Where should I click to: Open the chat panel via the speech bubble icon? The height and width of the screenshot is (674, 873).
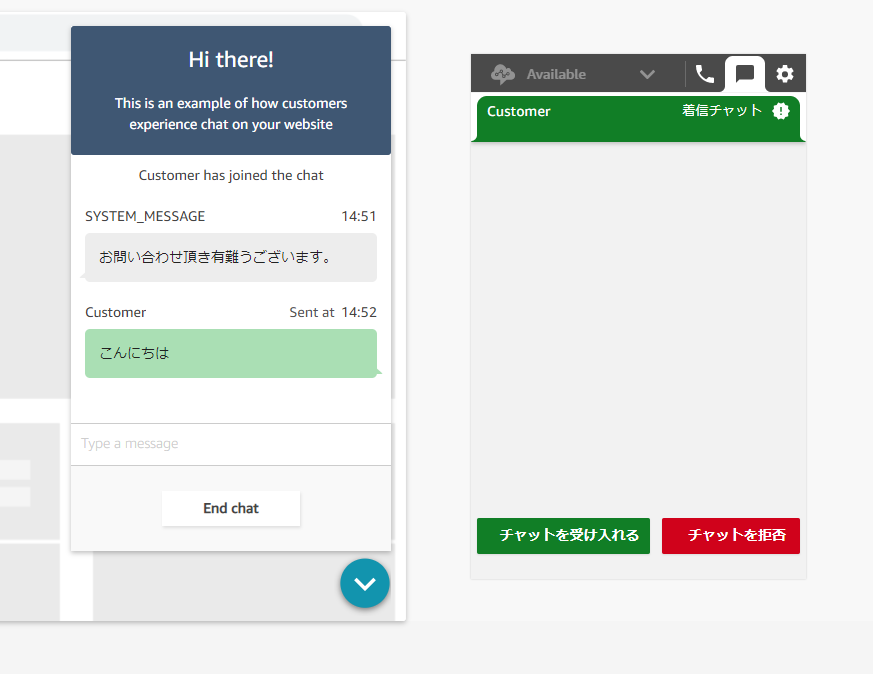pyautogui.click(x=744, y=73)
